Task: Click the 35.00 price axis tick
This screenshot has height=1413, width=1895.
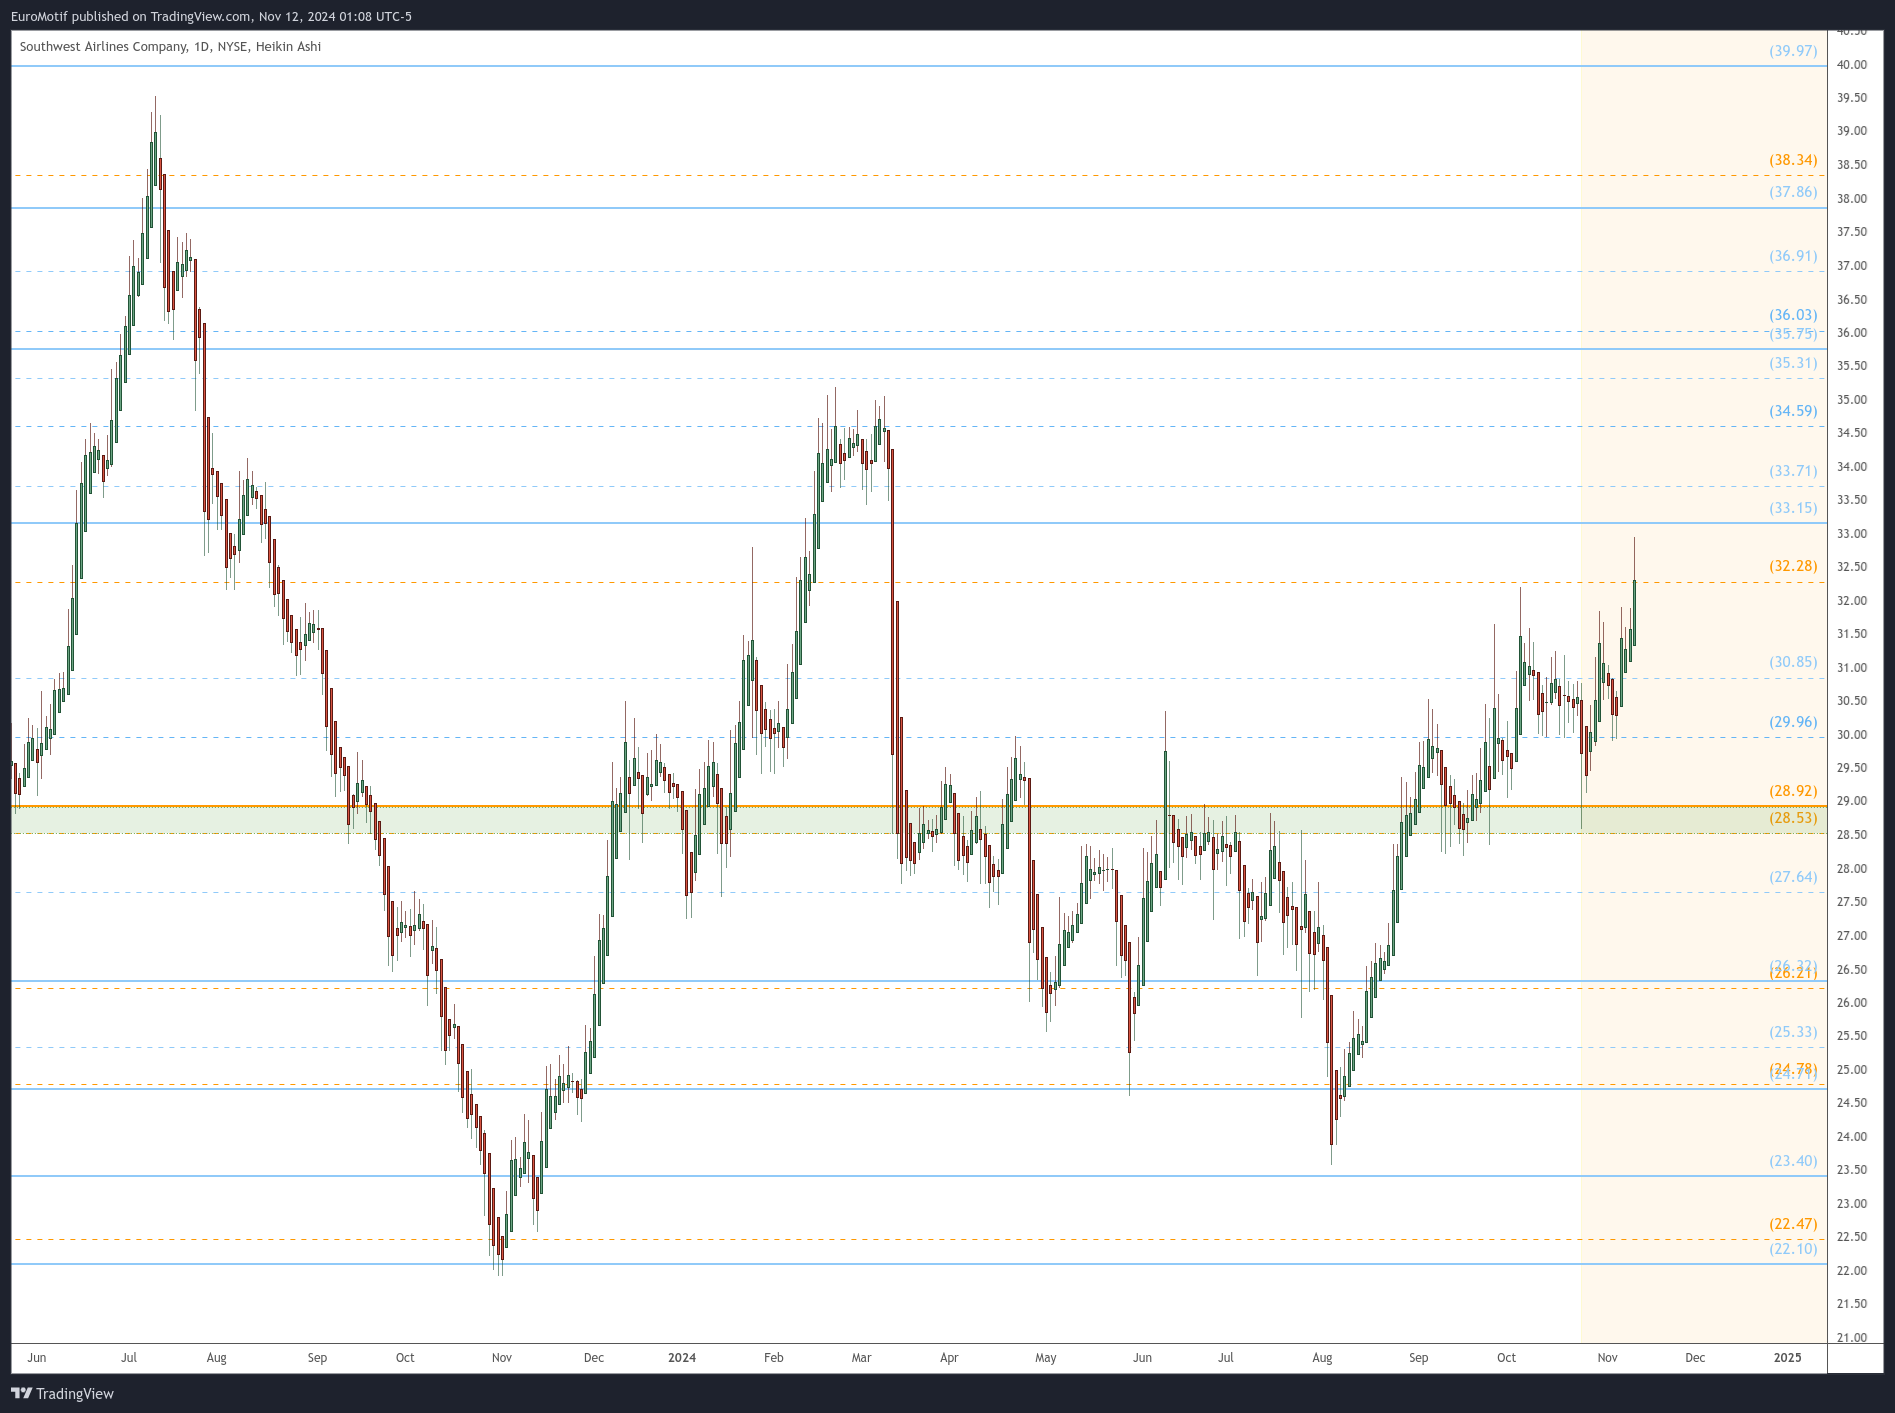Action: pyautogui.click(x=1851, y=400)
